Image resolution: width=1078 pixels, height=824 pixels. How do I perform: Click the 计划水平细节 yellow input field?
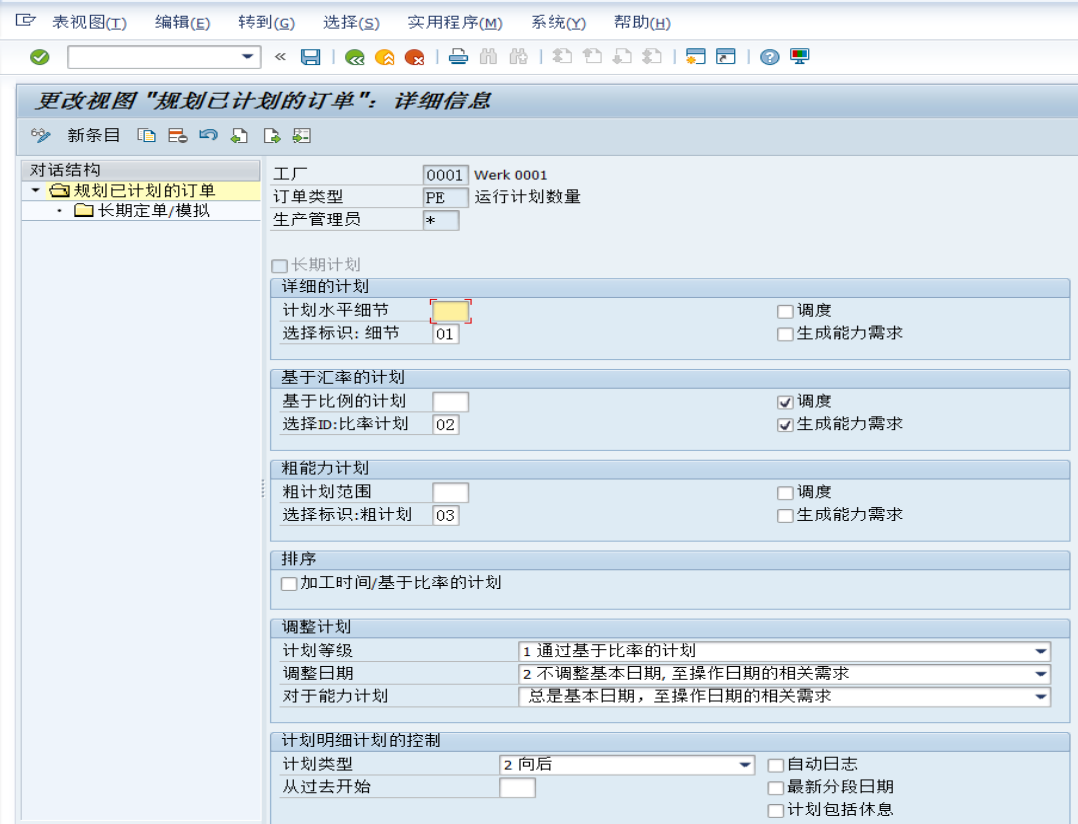[451, 311]
